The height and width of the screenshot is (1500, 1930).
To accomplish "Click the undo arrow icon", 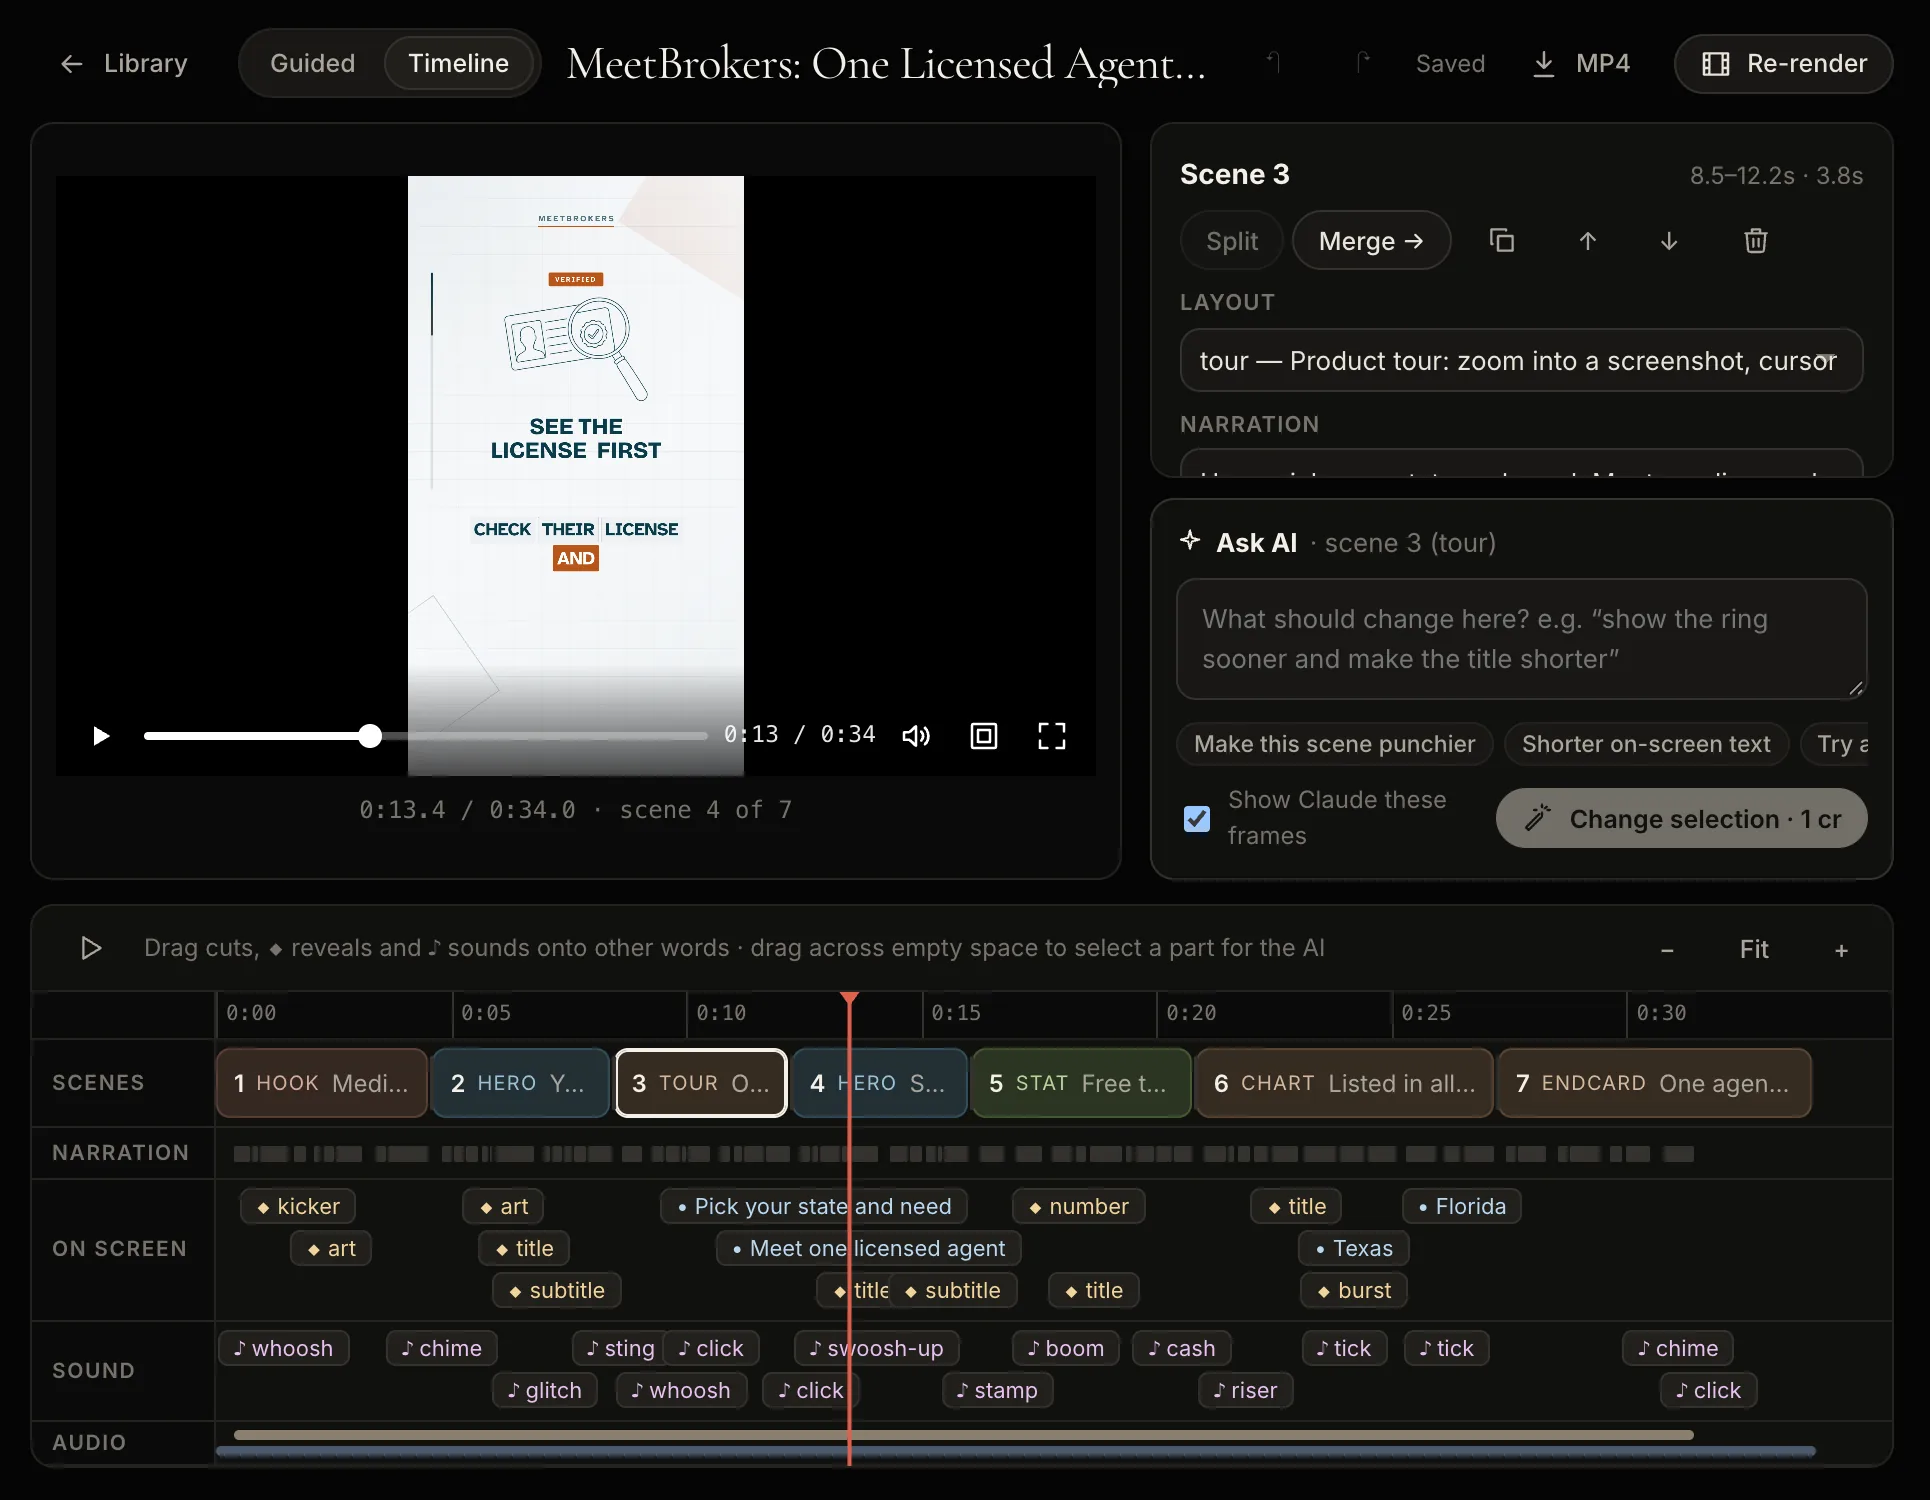I will [1273, 63].
